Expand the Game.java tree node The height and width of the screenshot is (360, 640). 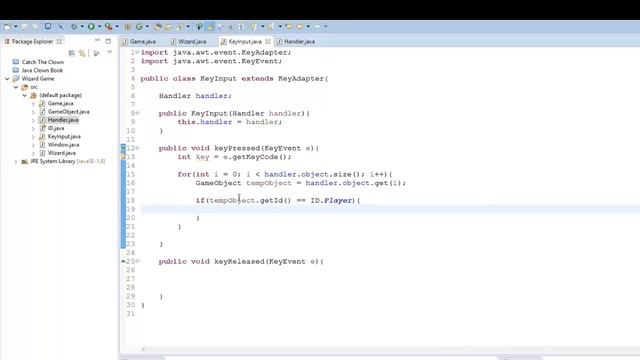click(33, 104)
